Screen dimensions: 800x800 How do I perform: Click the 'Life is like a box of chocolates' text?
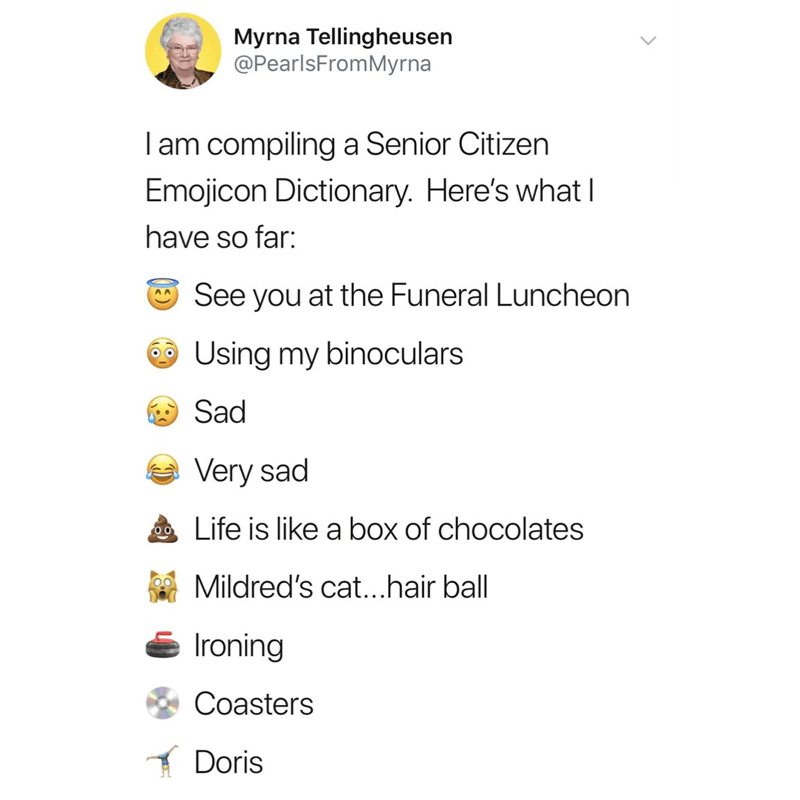pos(388,529)
